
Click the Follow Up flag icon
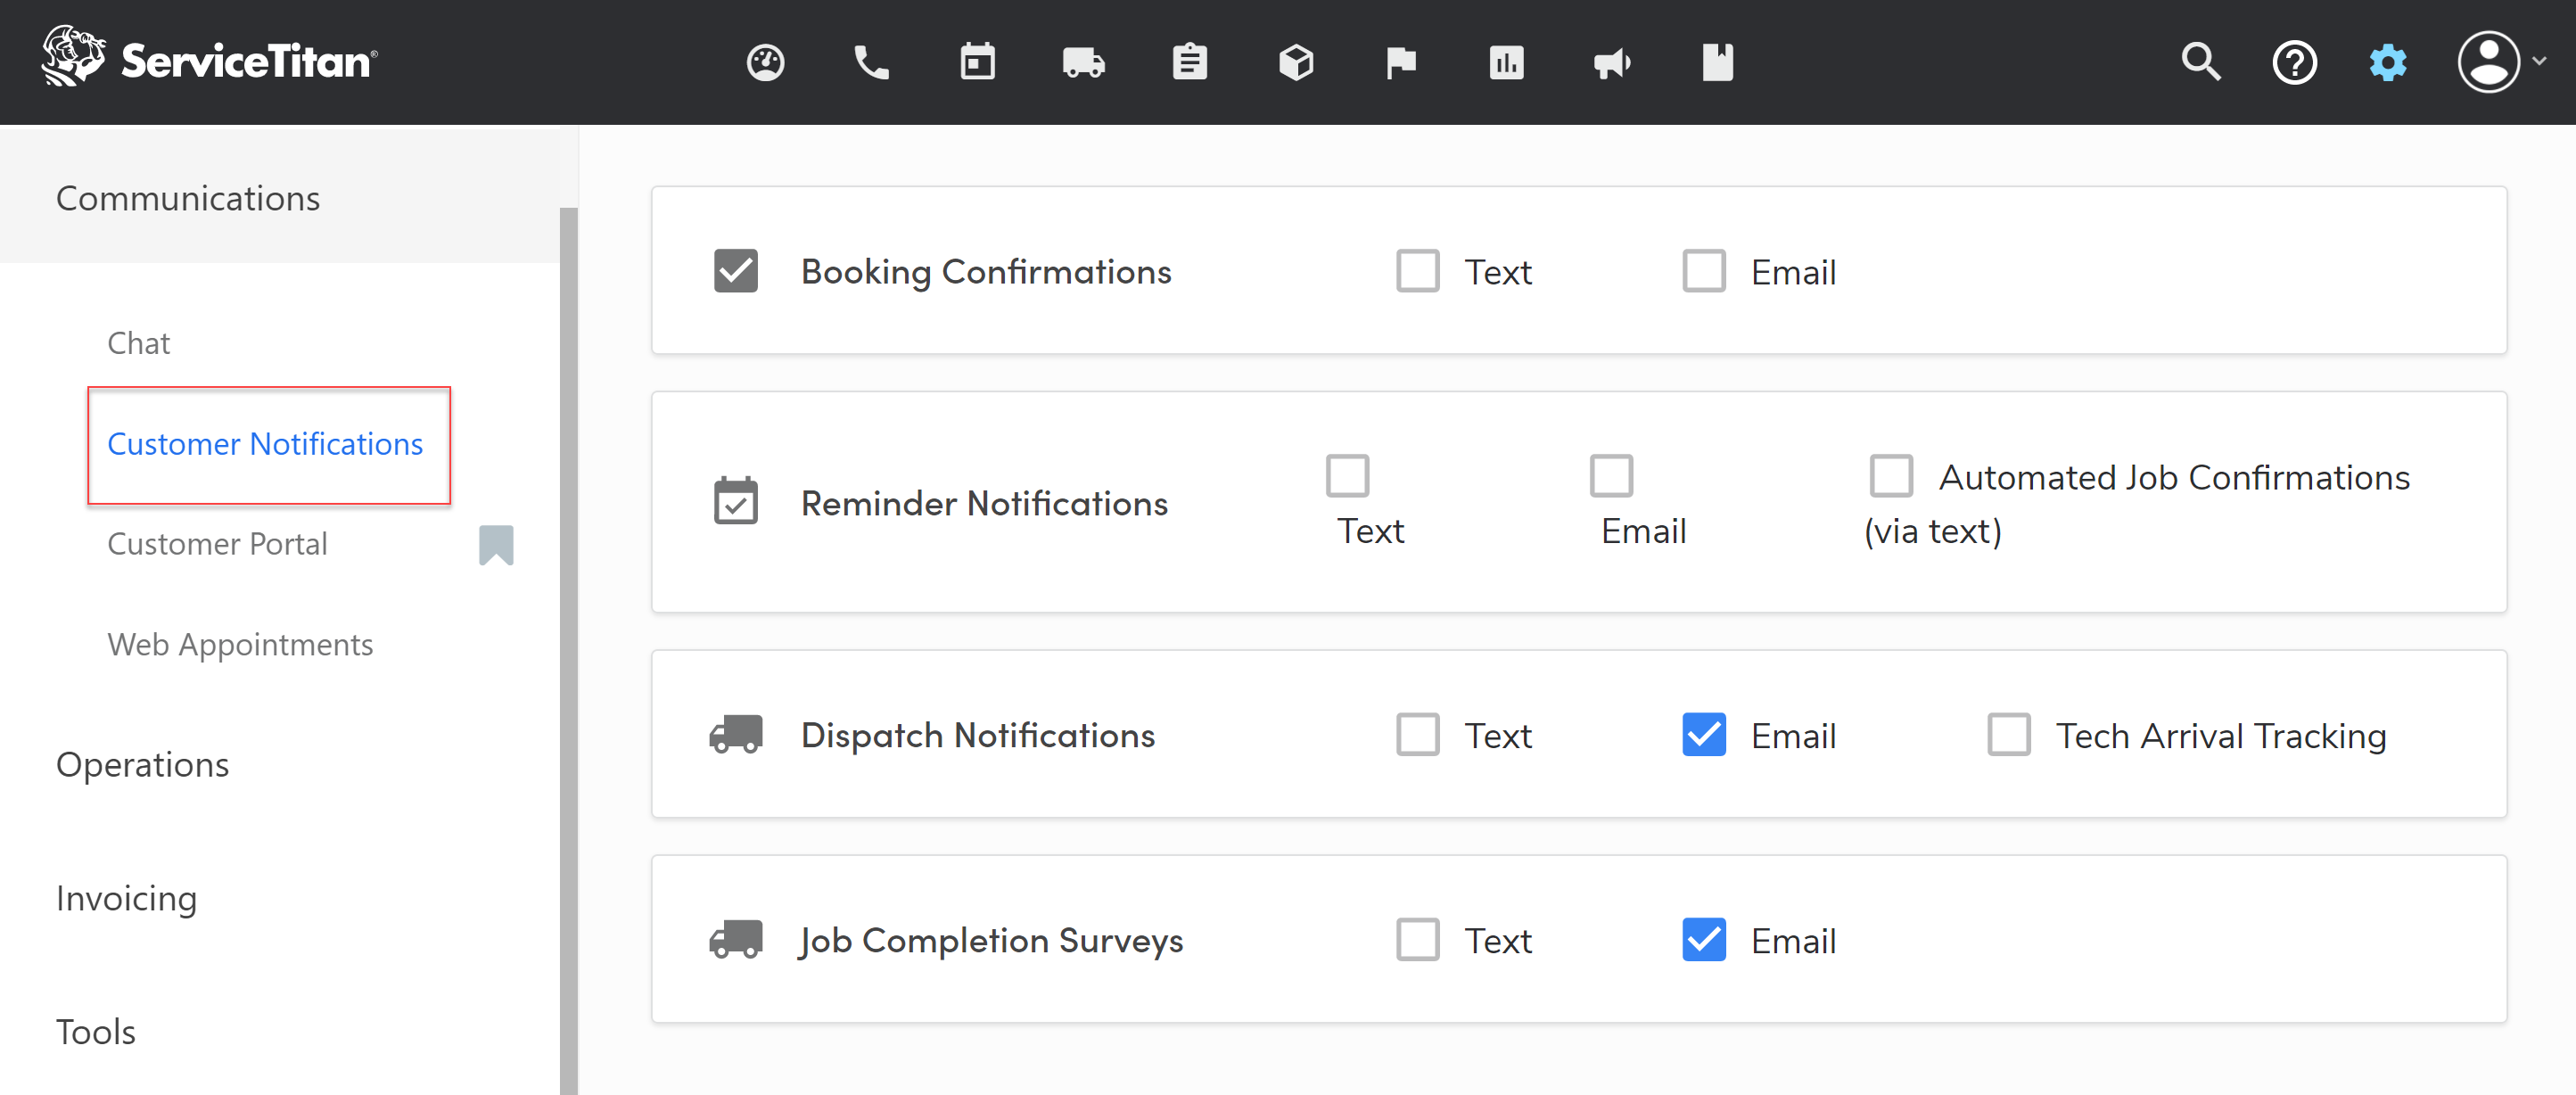1401,63
